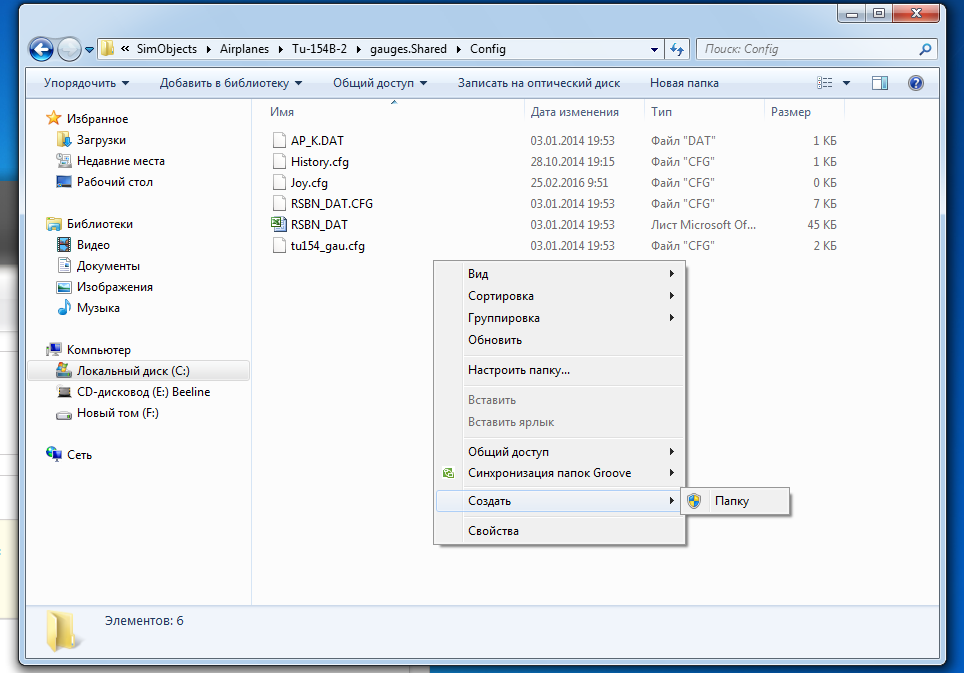Select the RSBN_DAT Excel file icon
Image resolution: width=964 pixels, height=673 pixels.
pos(279,224)
